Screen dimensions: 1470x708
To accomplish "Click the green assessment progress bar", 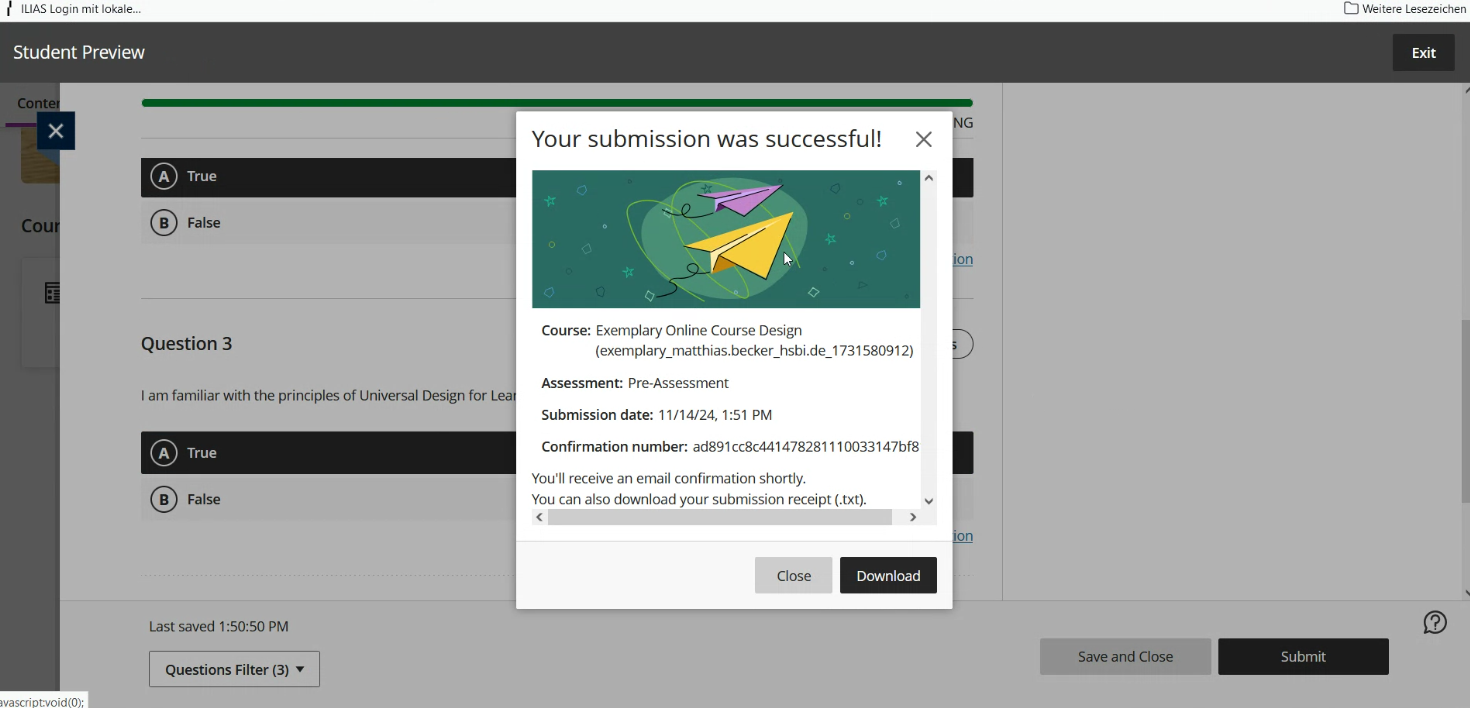I will click(x=557, y=102).
